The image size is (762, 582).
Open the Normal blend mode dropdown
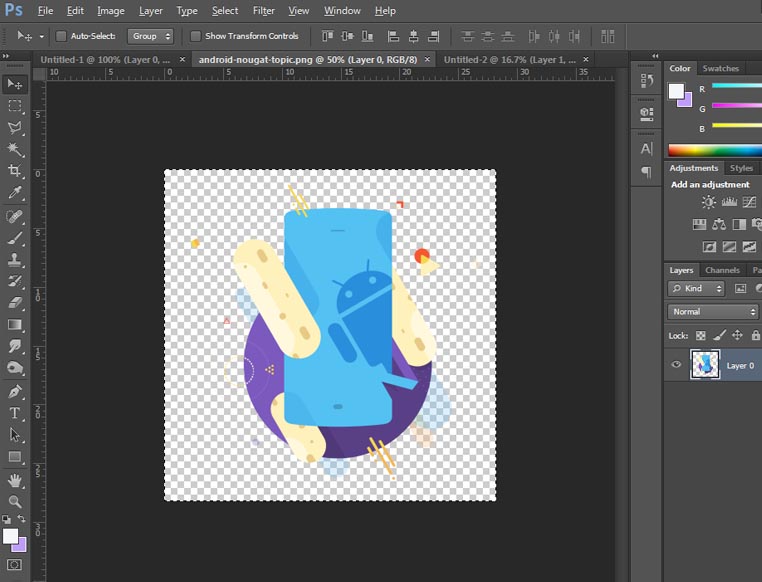click(x=712, y=311)
